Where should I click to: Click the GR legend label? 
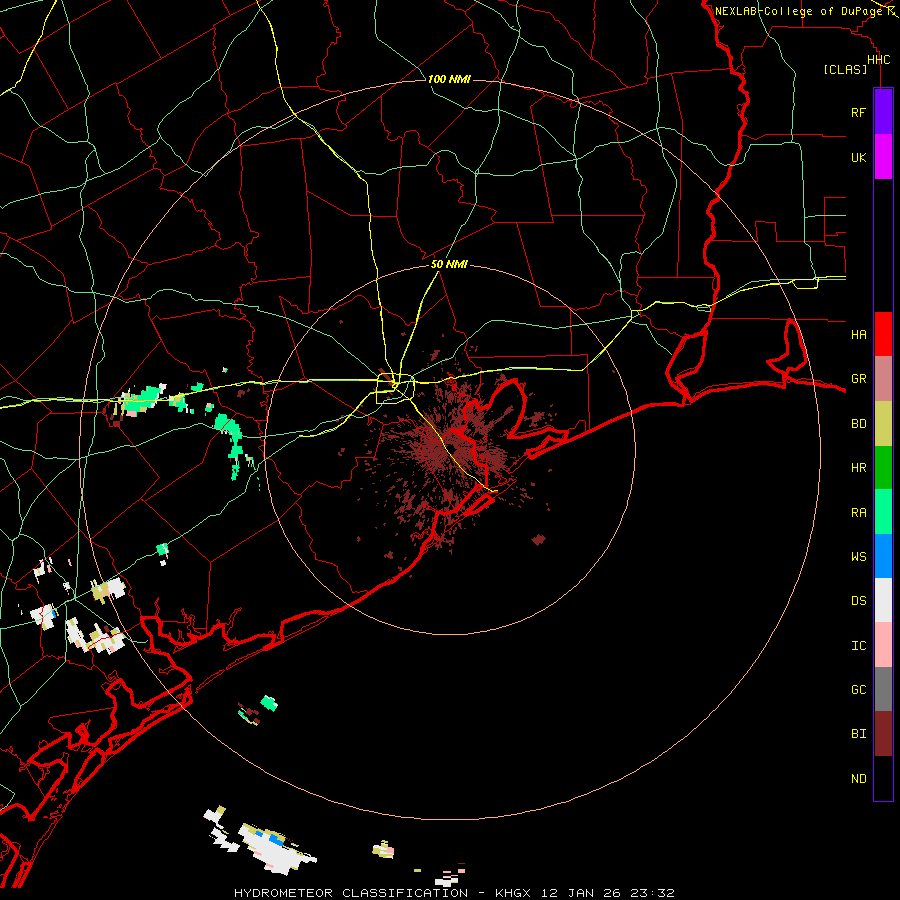tap(858, 379)
